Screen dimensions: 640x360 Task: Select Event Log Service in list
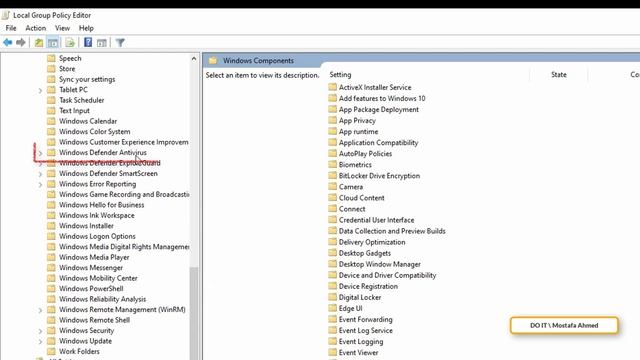[365, 330]
